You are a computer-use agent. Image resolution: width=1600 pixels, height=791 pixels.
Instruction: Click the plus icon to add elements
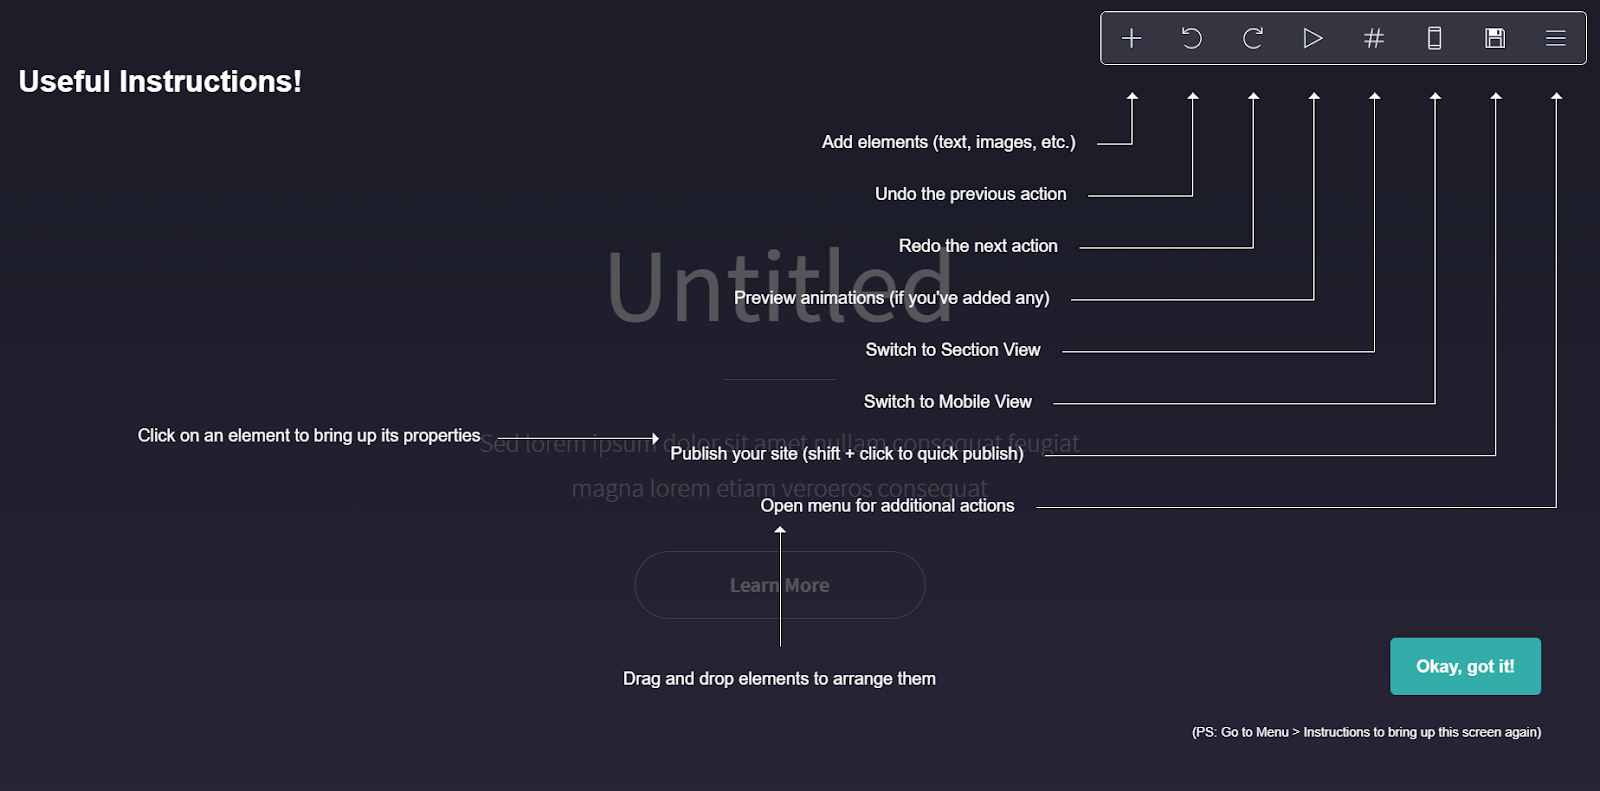coord(1131,38)
